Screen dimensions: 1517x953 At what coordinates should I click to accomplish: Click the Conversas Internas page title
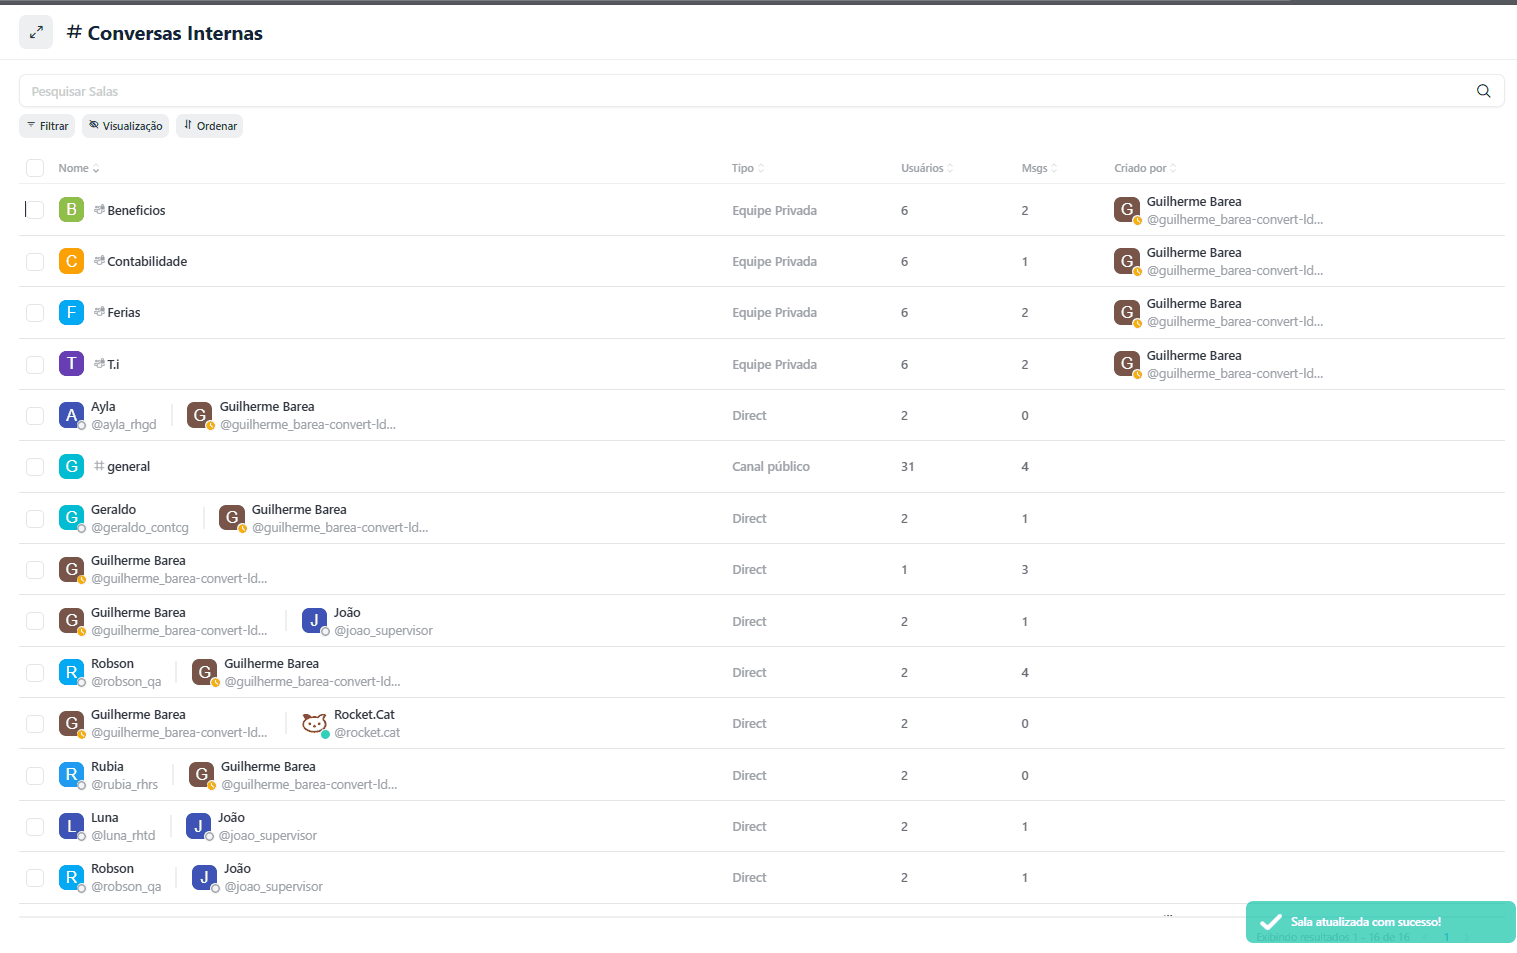coord(175,33)
